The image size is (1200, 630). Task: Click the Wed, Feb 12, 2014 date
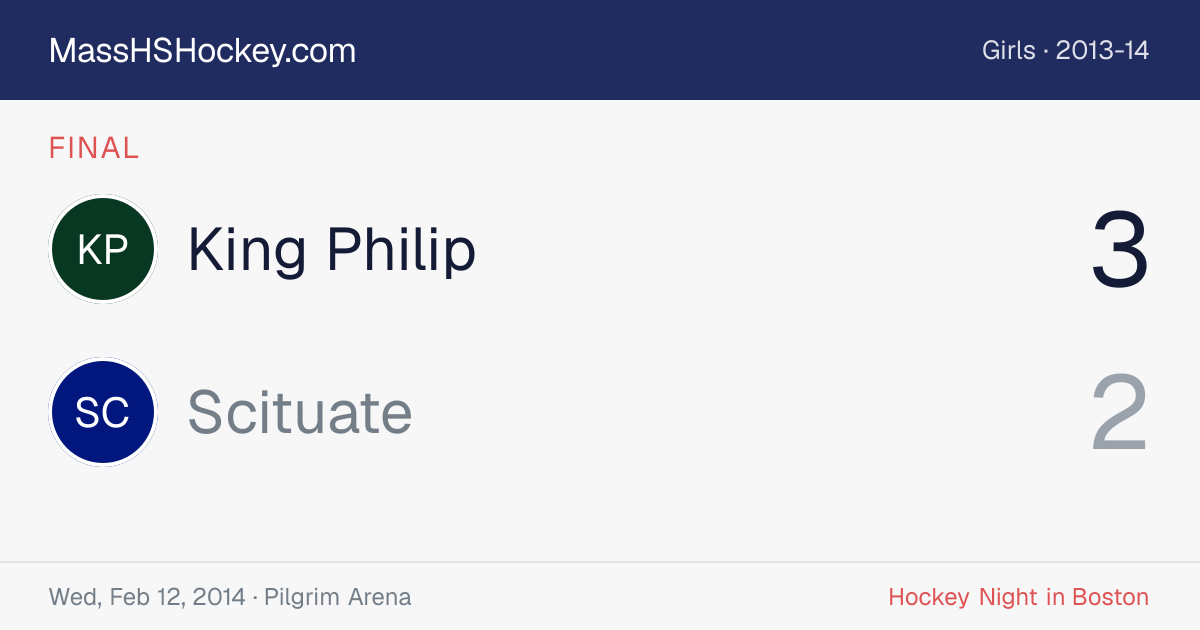pos(147,597)
